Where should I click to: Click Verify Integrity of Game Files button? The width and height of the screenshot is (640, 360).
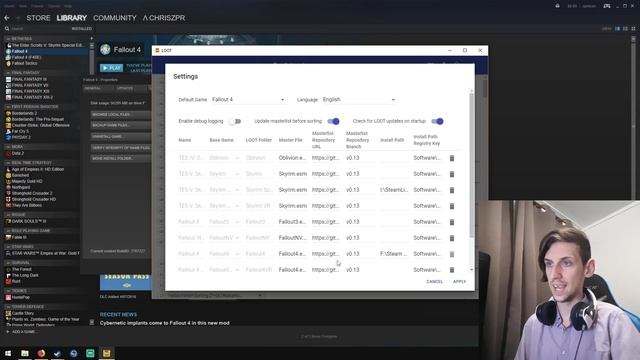tap(121, 148)
